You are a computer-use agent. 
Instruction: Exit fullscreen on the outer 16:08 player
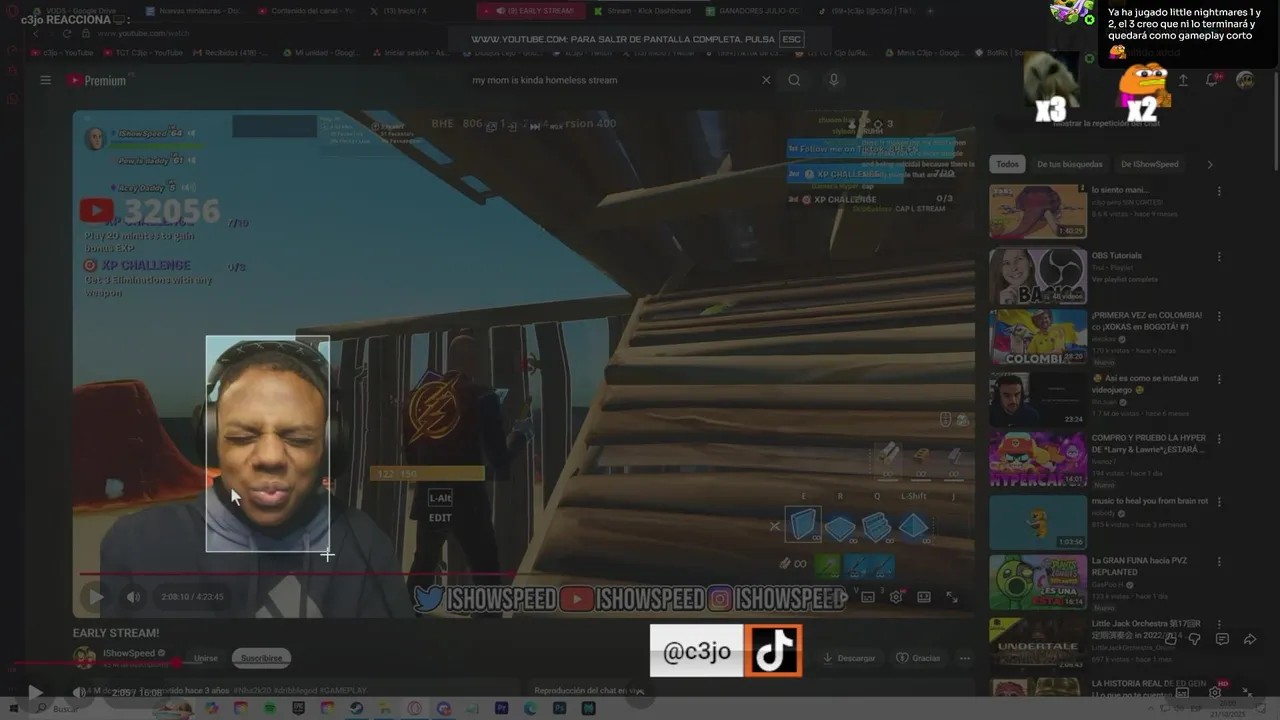1247,692
